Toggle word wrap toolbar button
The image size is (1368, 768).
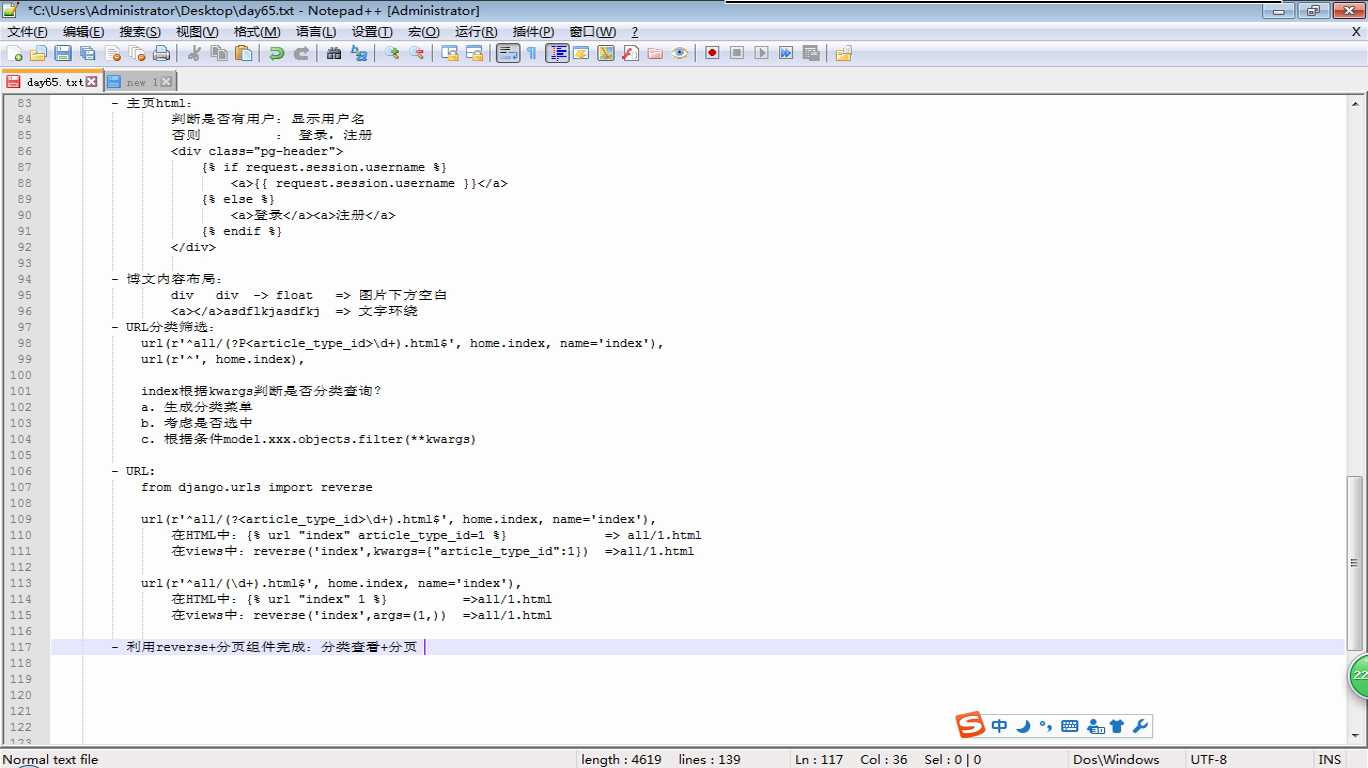508,53
